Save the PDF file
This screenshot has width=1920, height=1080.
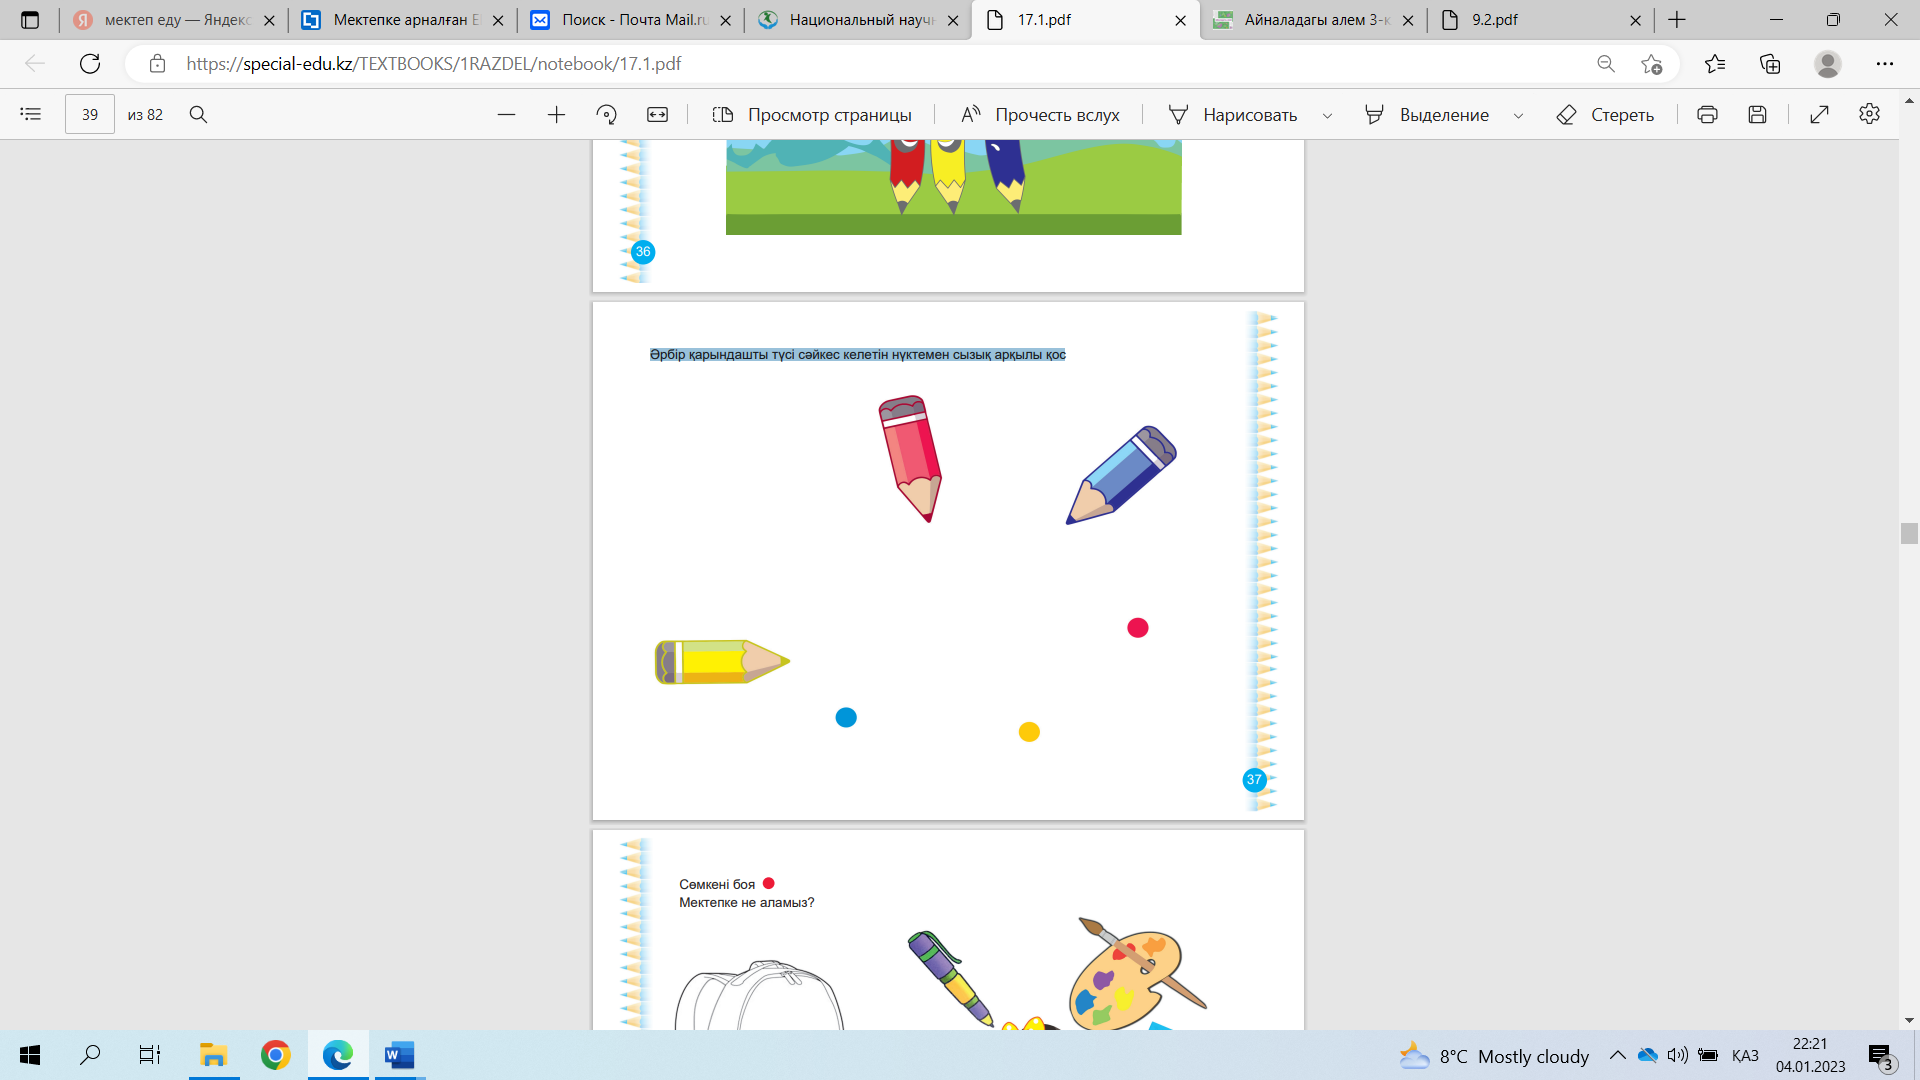click(x=1757, y=114)
